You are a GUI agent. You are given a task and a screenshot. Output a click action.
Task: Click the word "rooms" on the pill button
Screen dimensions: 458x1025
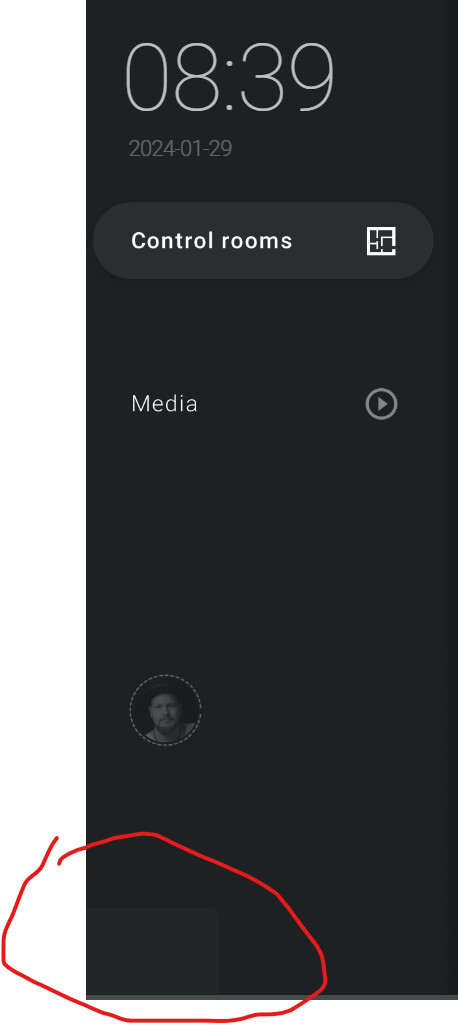(x=256, y=241)
